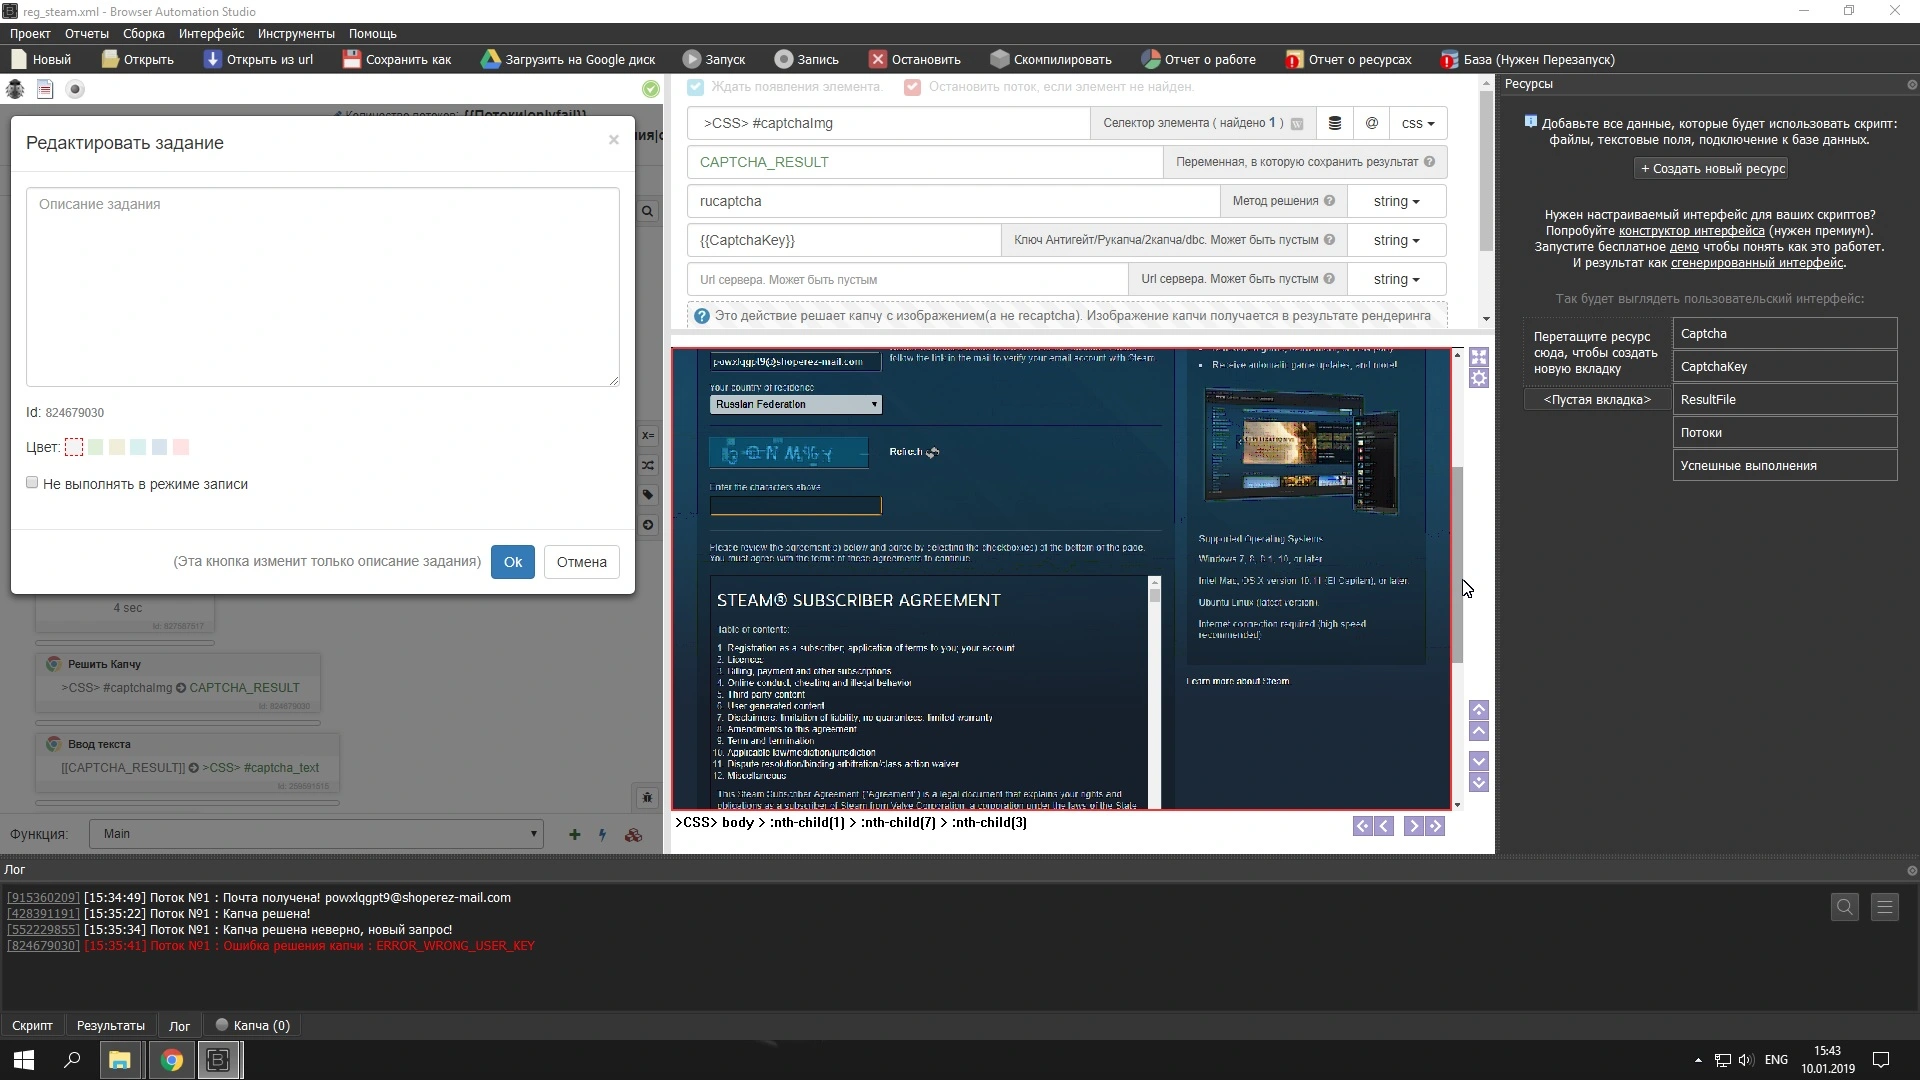1920x1080 pixels.
Task: Click Открыть из url
Action: [259, 60]
